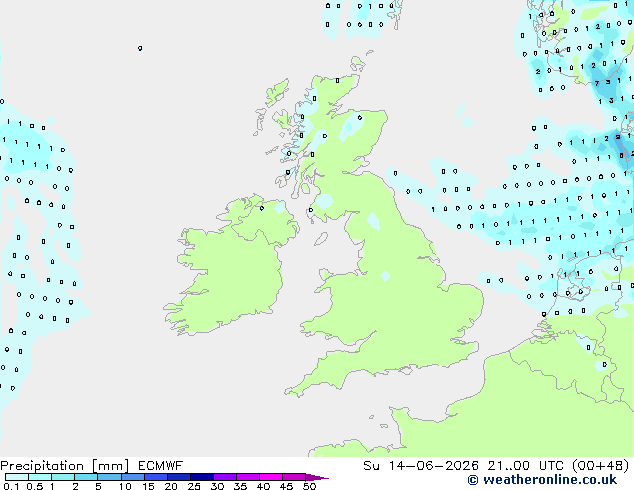Click the legend scale label '30'
Image resolution: width=634 pixels, height=490 pixels.
point(218,486)
